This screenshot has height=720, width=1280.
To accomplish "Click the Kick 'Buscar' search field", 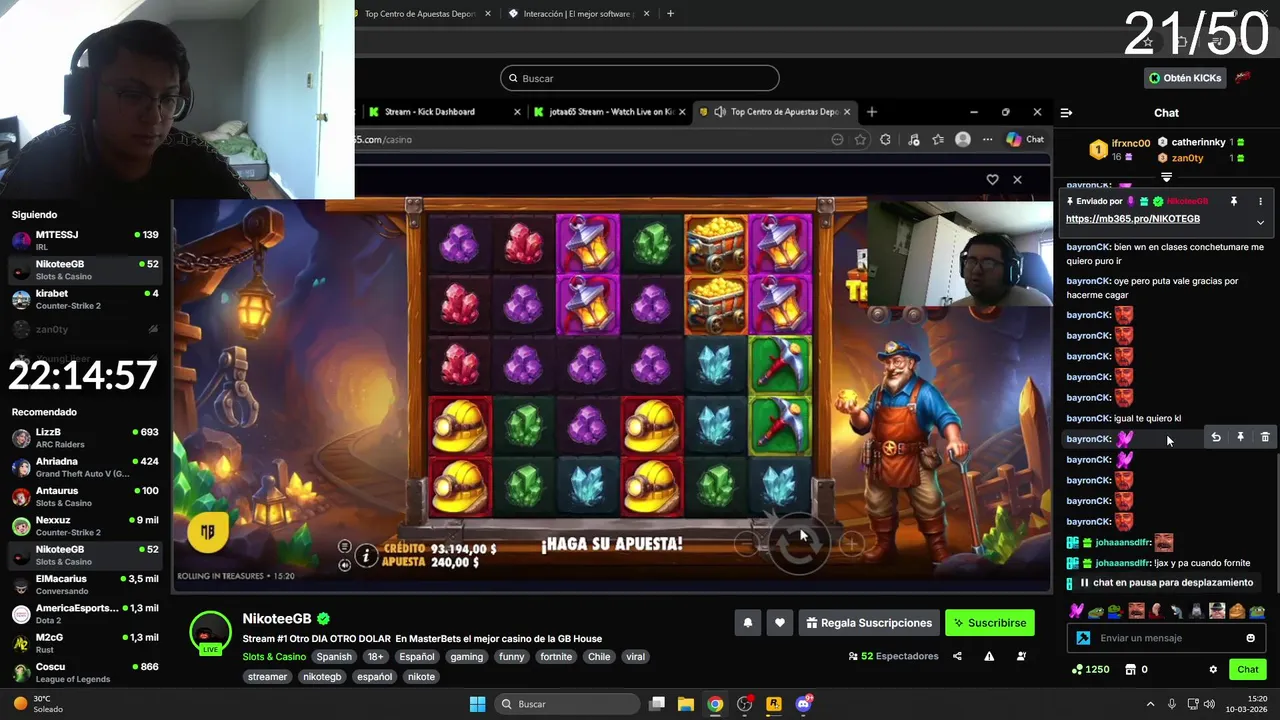I will [640, 78].
